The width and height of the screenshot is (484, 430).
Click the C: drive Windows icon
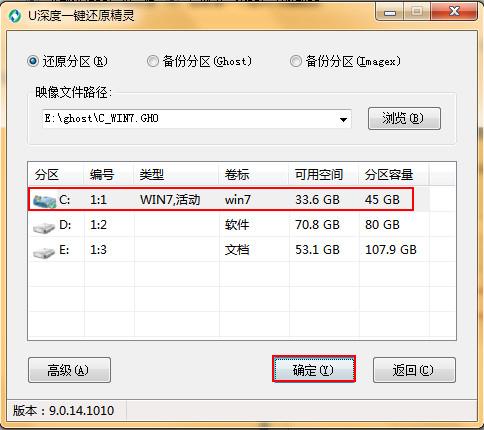[x=44, y=201]
